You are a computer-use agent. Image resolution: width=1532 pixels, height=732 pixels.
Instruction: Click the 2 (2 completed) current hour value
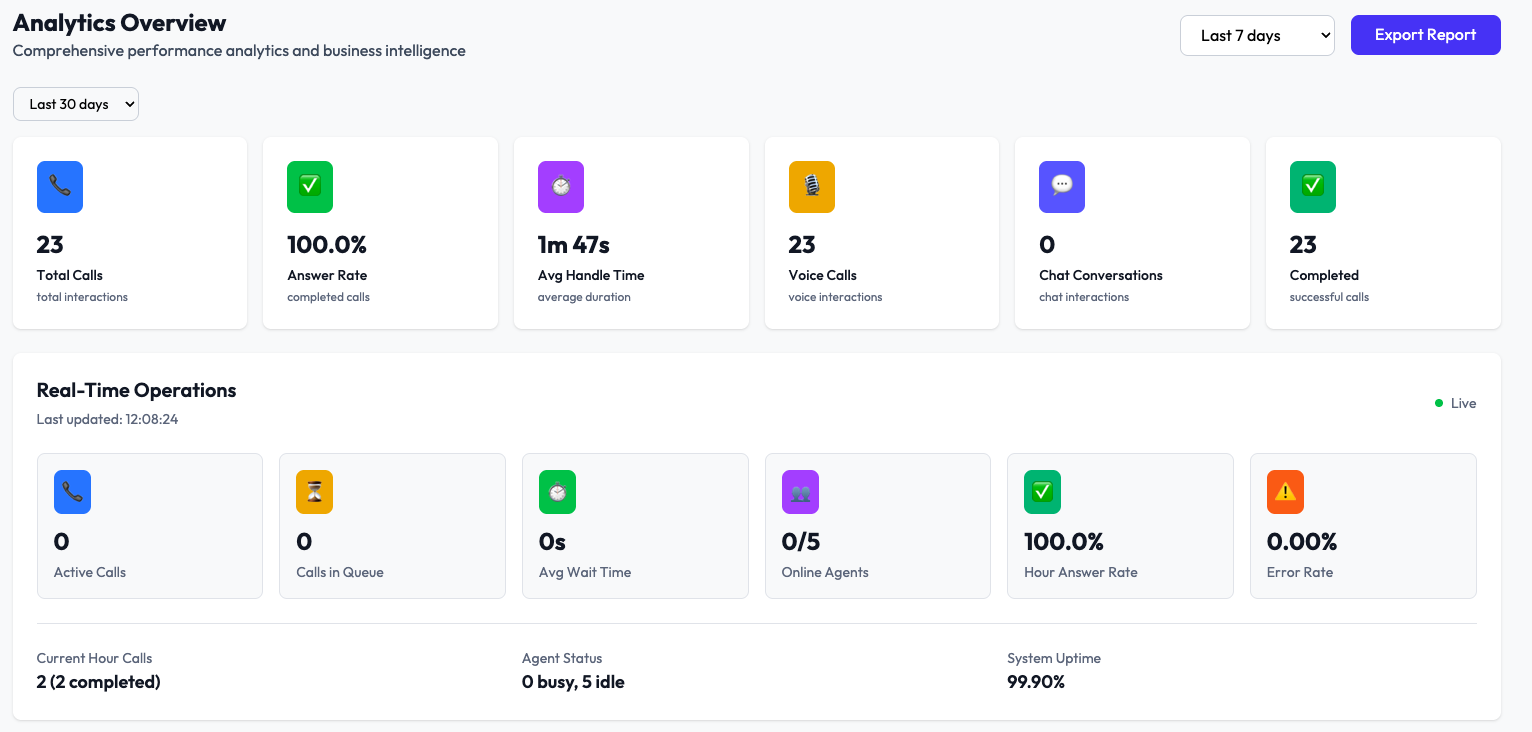98,682
